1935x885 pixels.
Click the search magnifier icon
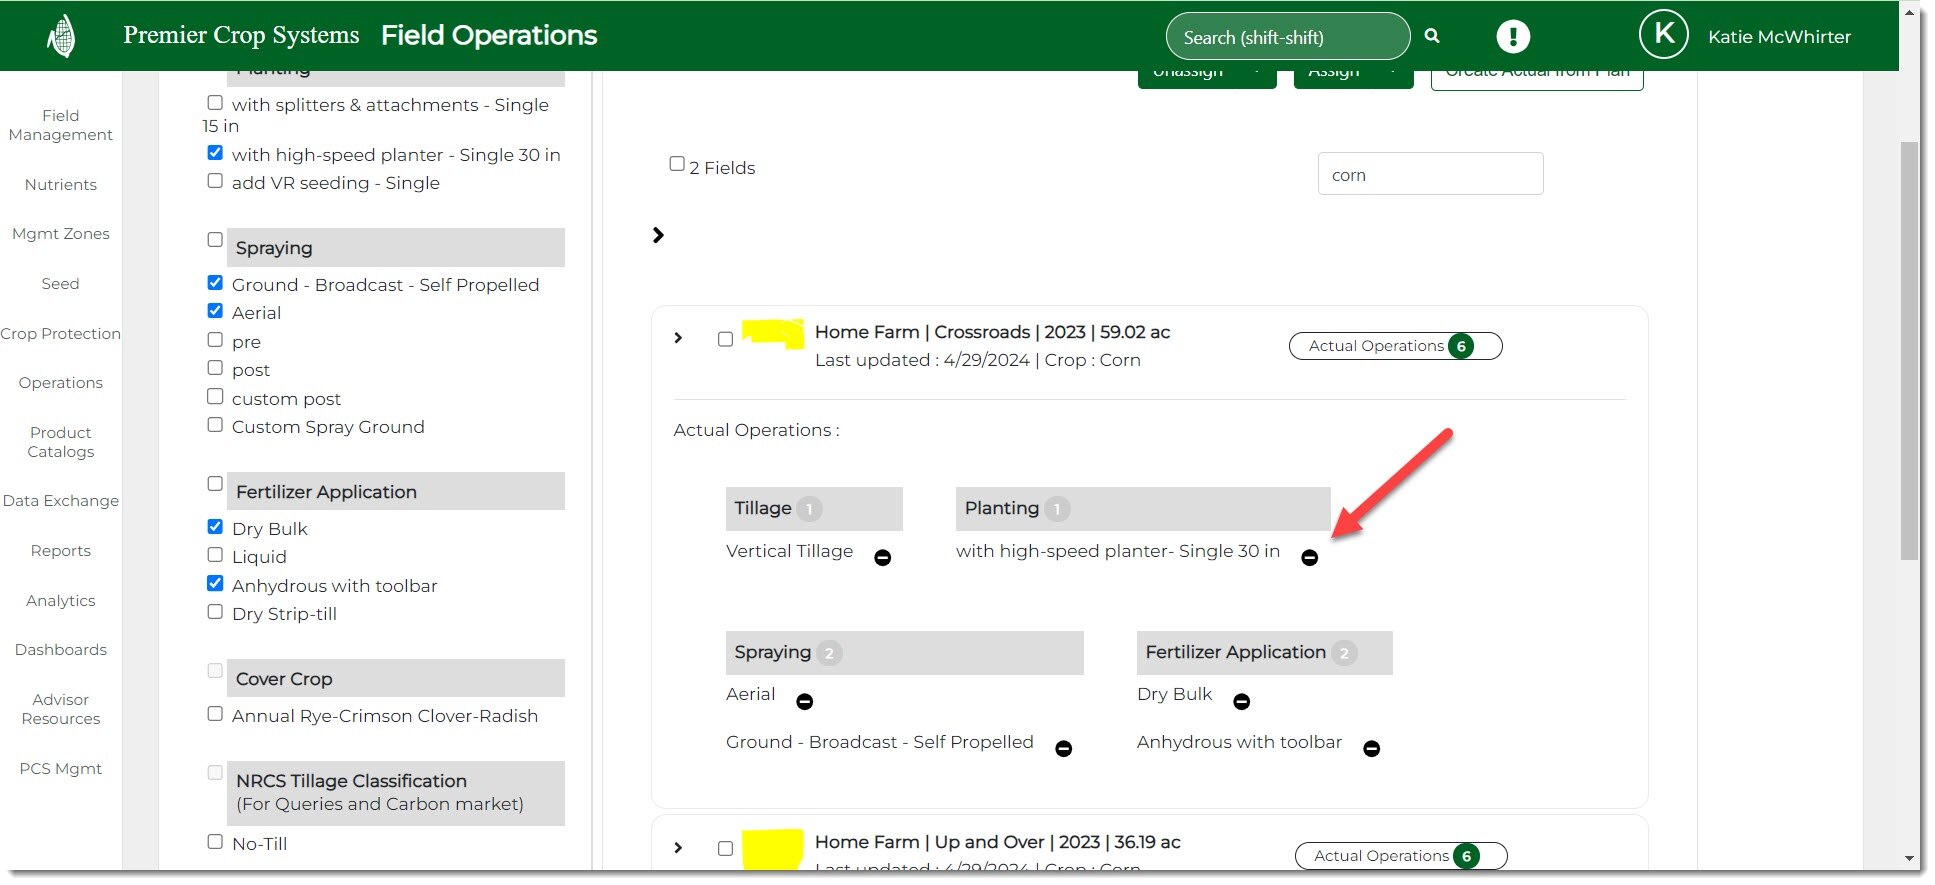point(1432,36)
